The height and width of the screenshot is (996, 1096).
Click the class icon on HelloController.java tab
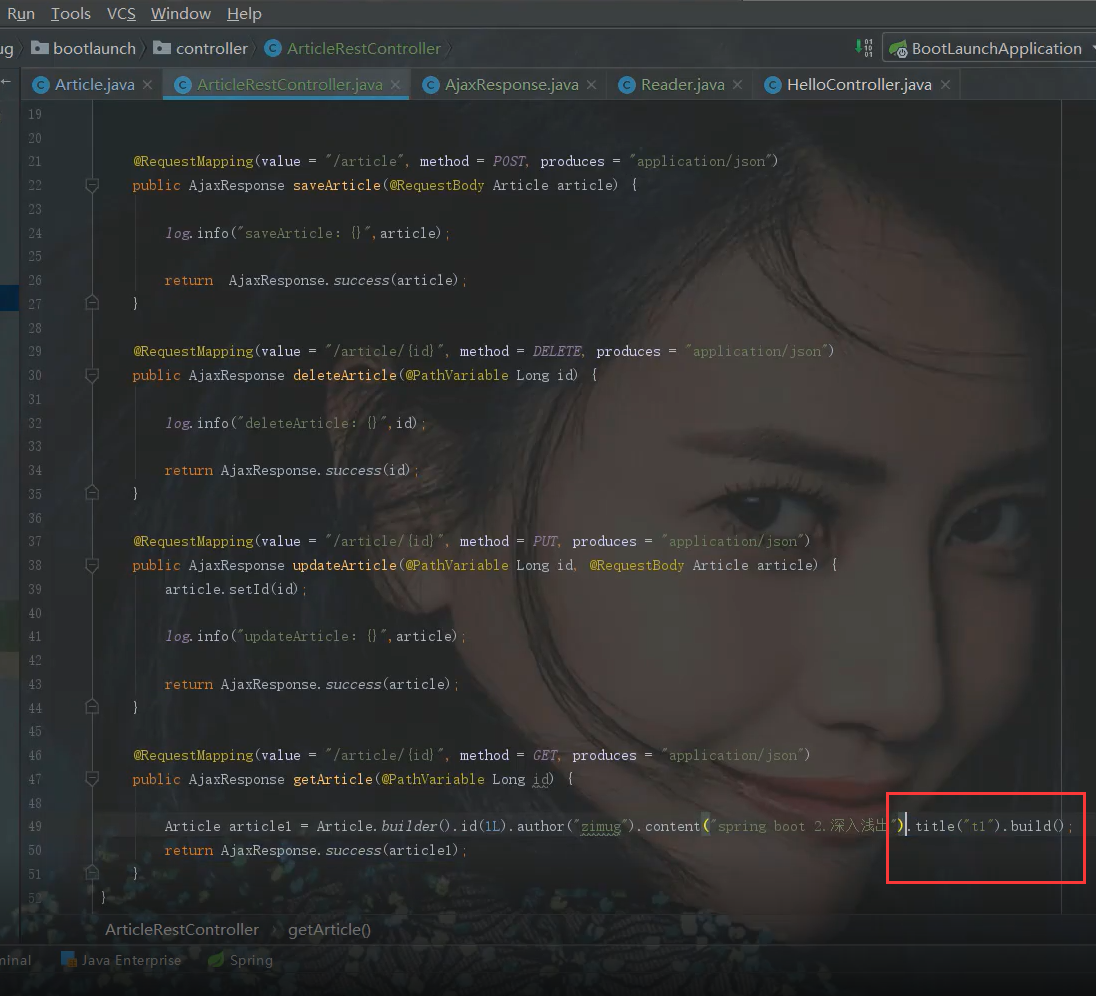click(772, 85)
